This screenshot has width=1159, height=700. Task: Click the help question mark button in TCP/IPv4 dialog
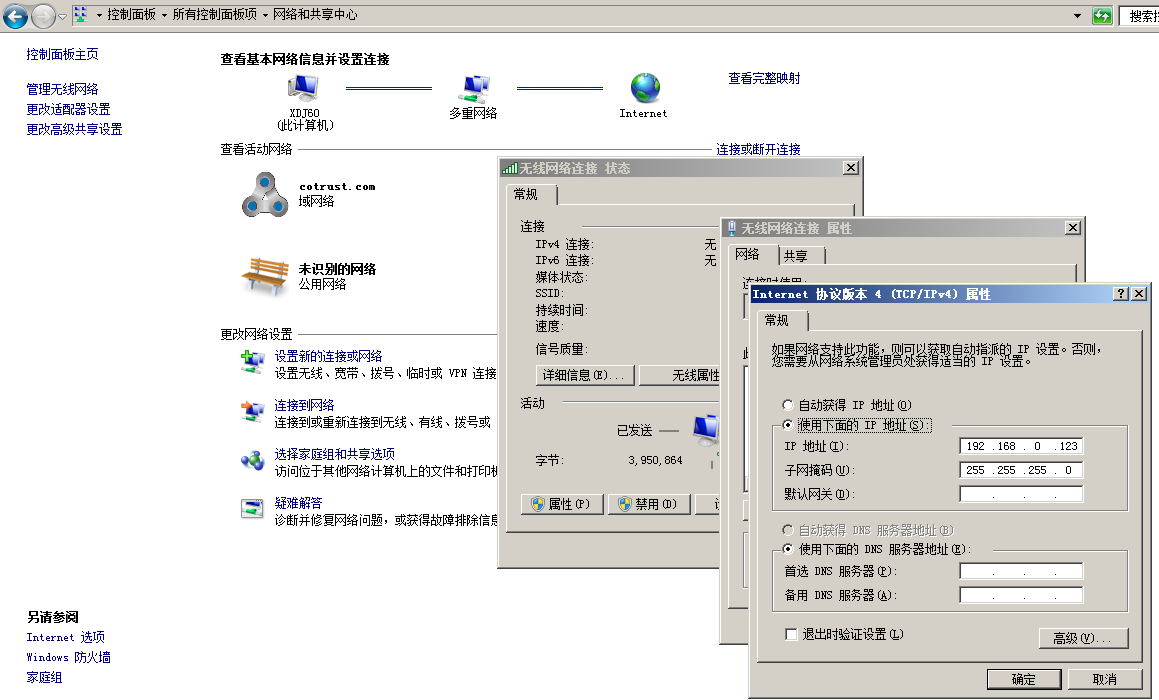1121,294
